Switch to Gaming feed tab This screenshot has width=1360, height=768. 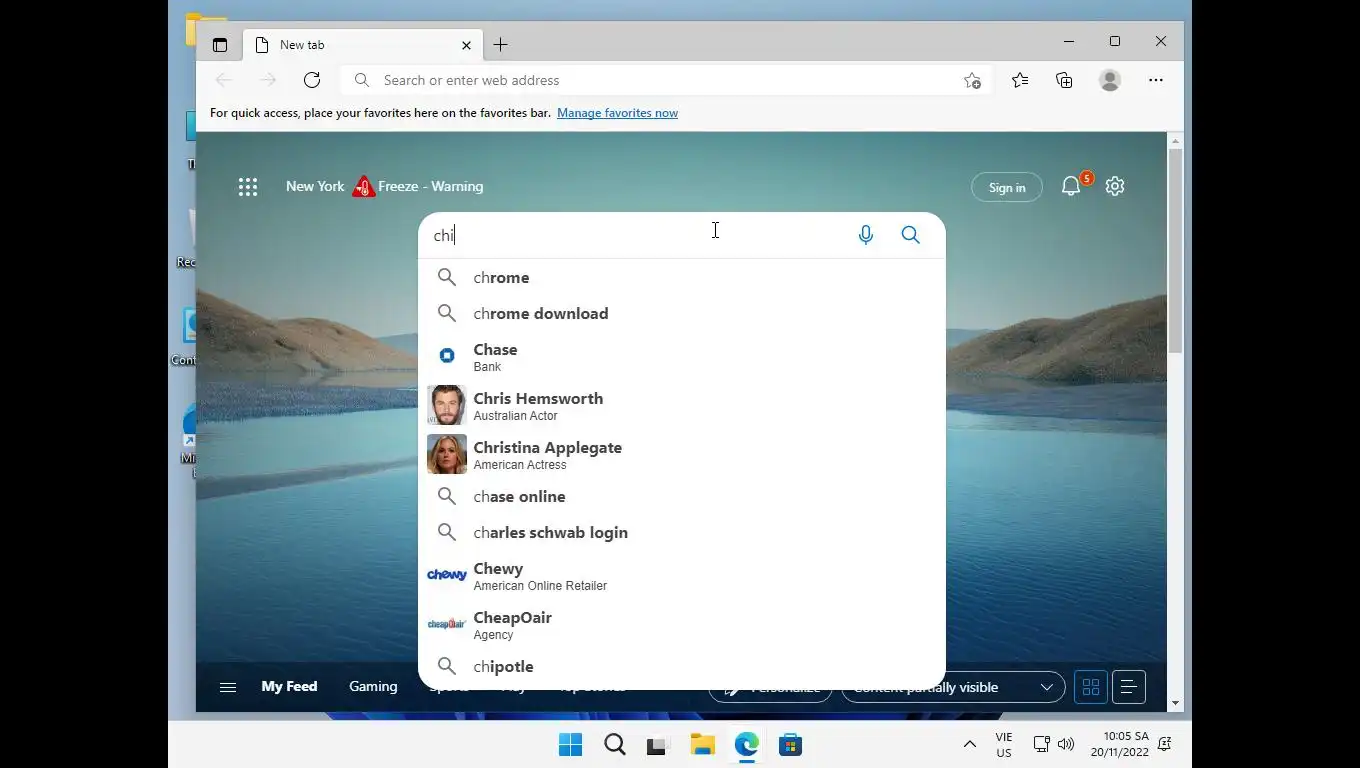point(373,686)
